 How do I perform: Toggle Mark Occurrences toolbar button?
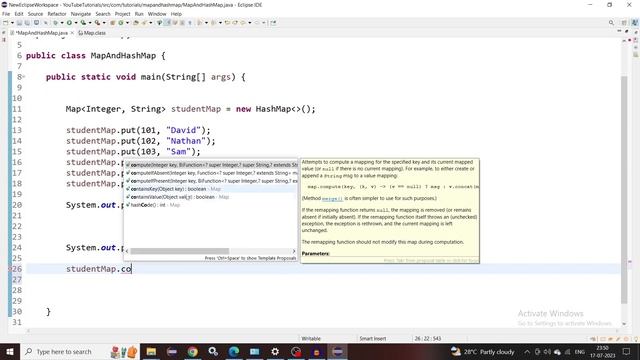[167, 23]
